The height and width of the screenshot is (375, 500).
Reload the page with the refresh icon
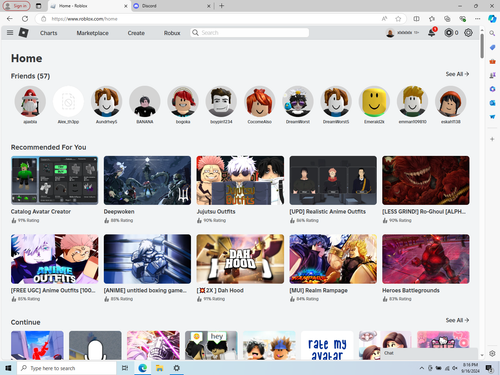pyautogui.click(x=25, y=19)
